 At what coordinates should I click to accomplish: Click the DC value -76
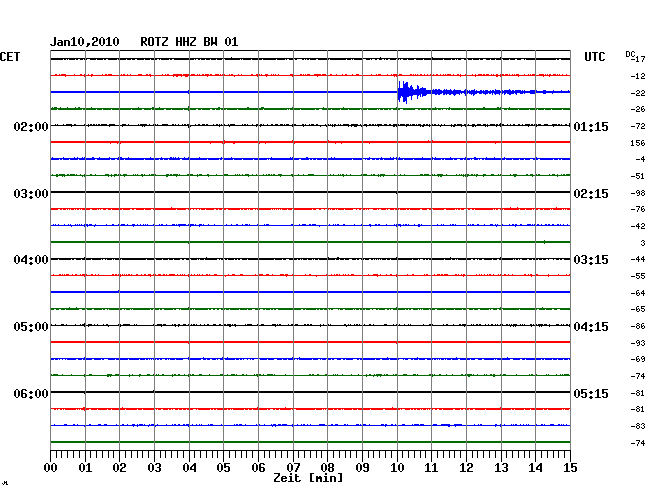pyautogui.click(x=638, y=209)
